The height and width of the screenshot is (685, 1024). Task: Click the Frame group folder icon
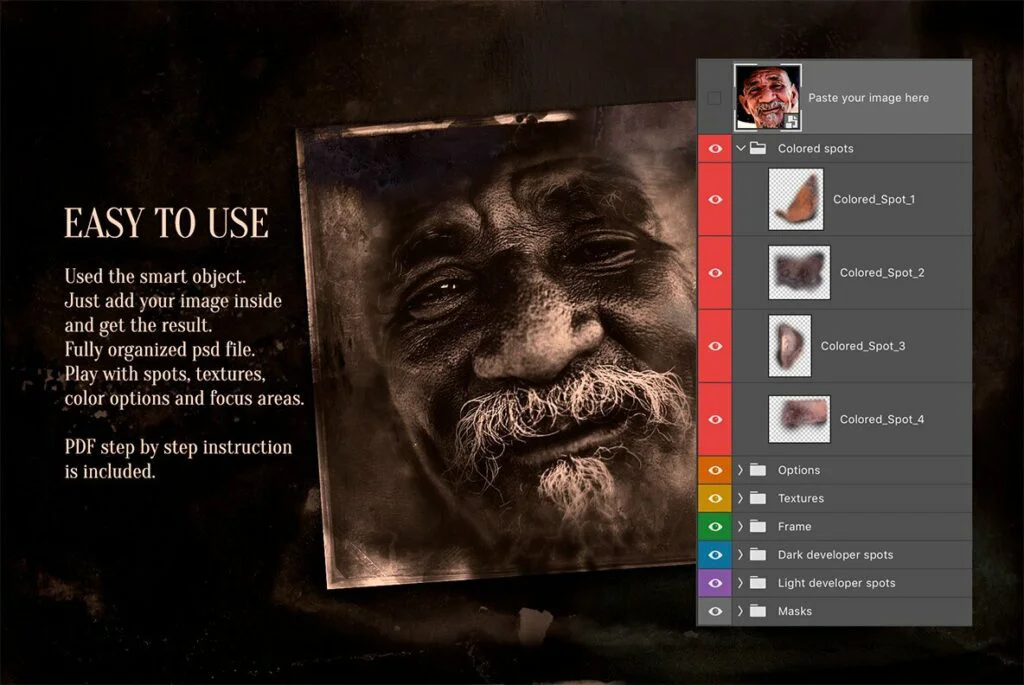757,526
